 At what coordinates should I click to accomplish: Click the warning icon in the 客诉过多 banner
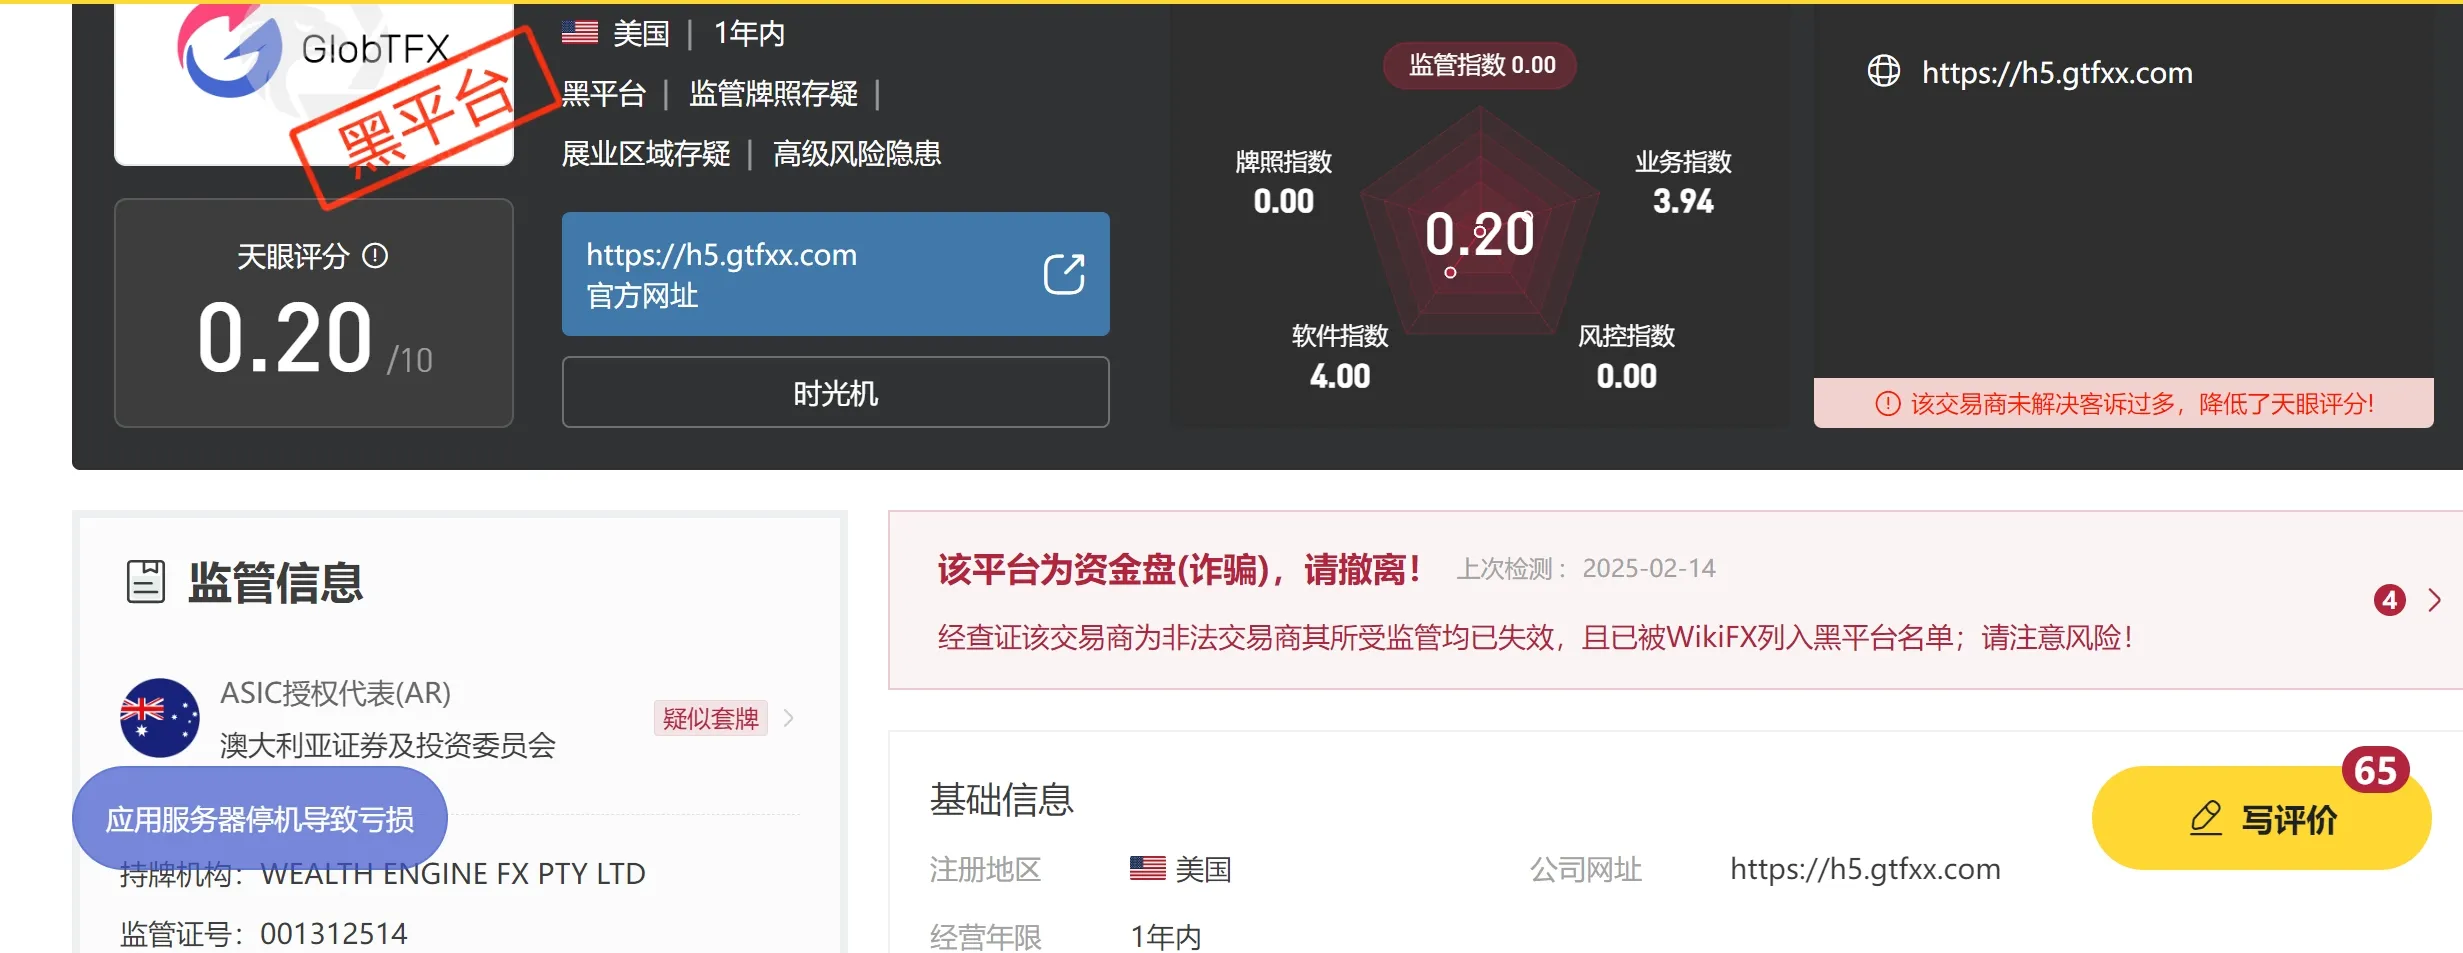(x=1887, y=403)
